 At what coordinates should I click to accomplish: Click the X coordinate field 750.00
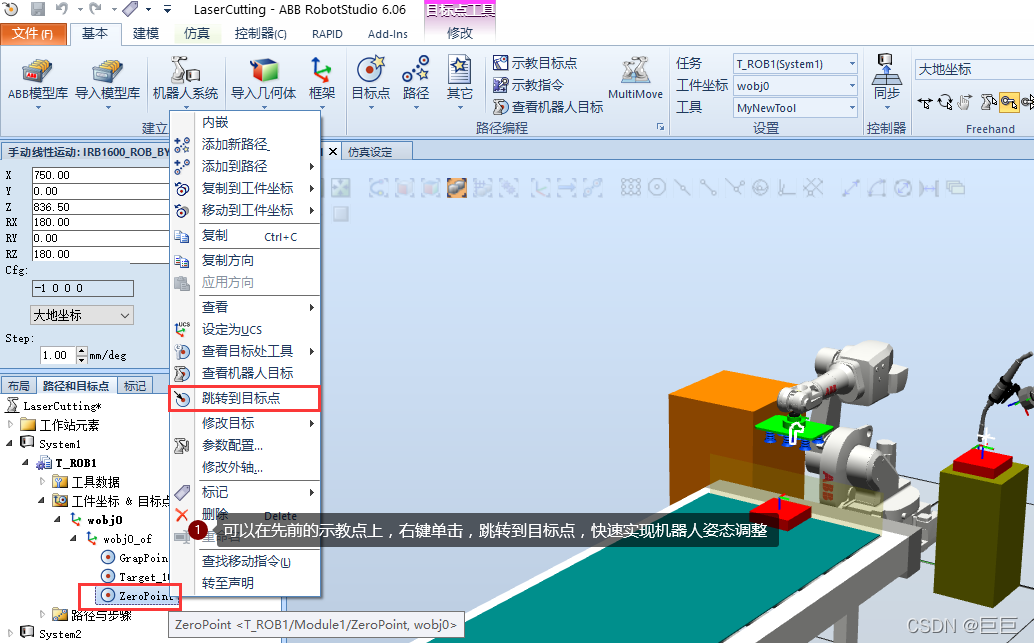101,175
